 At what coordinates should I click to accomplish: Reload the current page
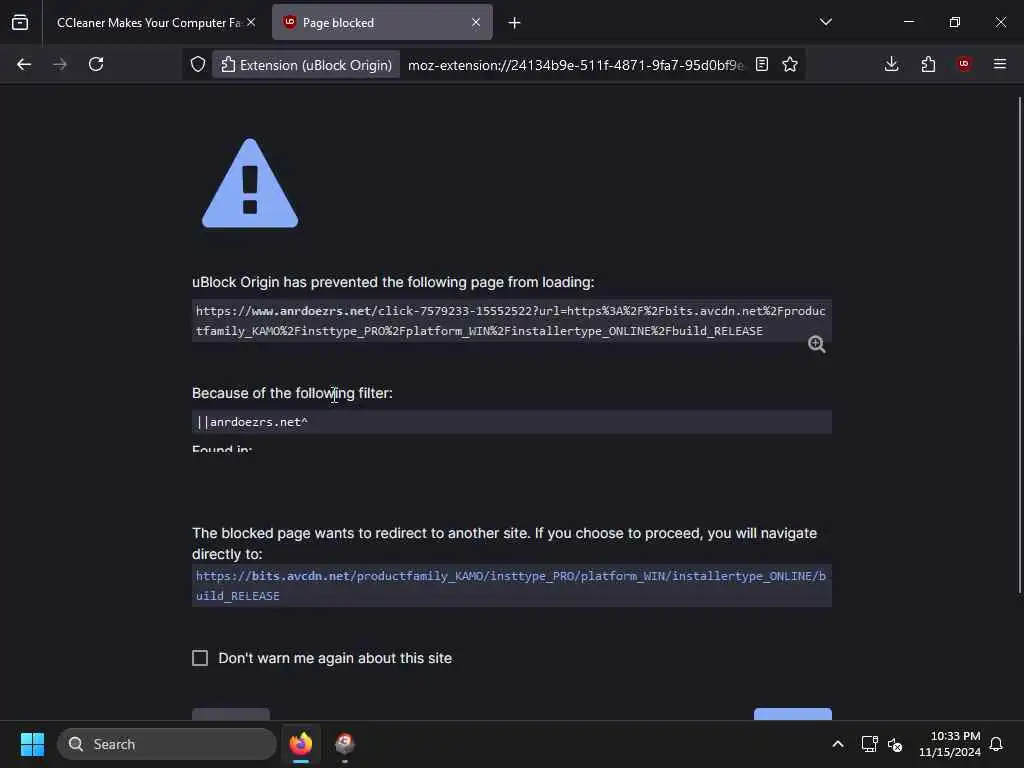(96, 64)
